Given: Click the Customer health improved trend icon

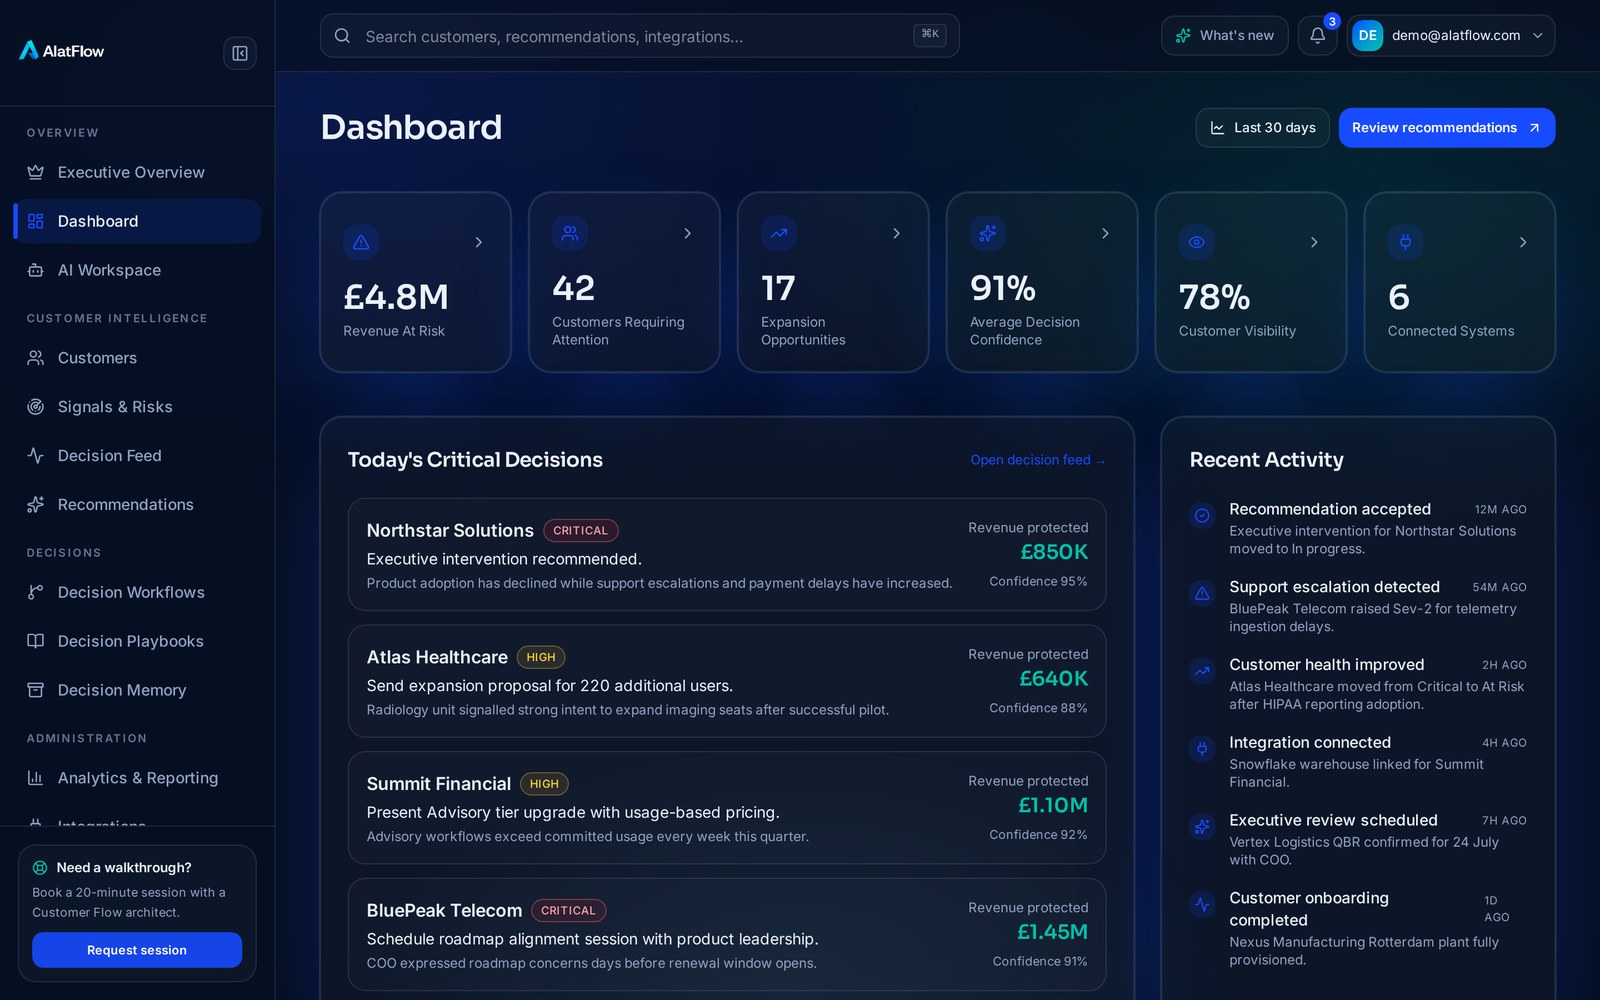Looking at the screenshot, I should [1203, 671].
